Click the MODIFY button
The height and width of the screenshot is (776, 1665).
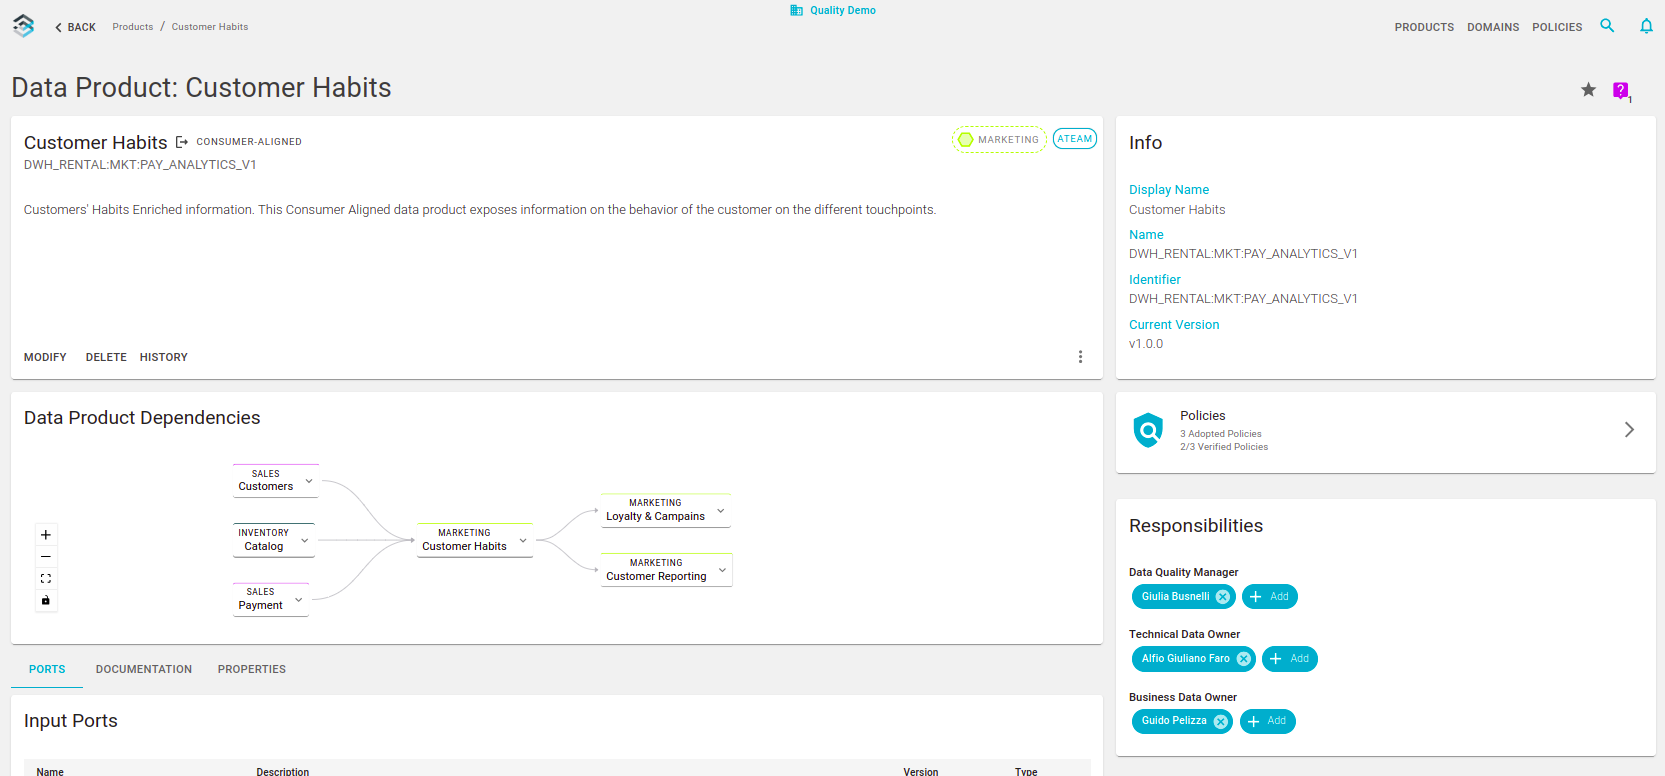point(45,357)
